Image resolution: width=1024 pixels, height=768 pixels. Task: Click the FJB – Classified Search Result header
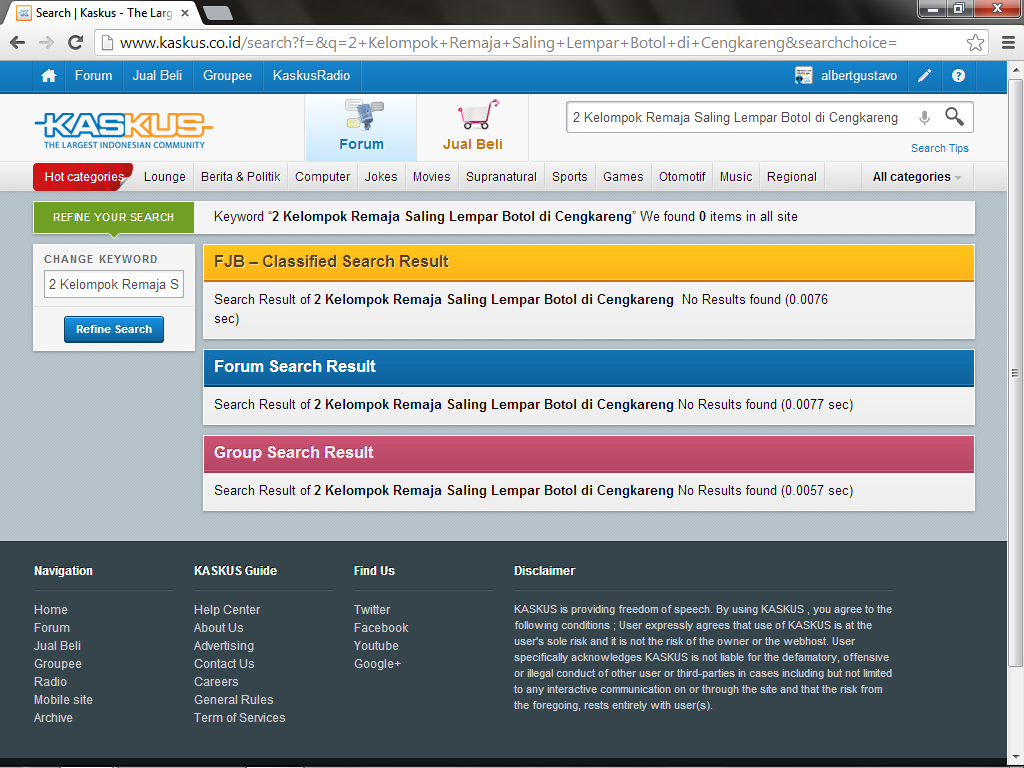(x=589, y=262)
